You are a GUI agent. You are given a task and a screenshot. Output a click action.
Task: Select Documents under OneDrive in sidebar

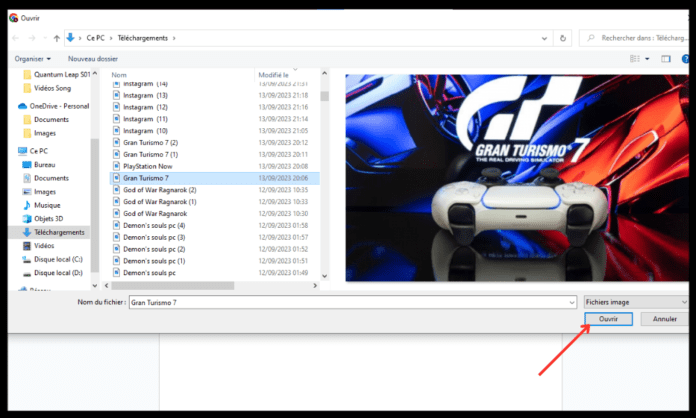(x=46, y=119)
